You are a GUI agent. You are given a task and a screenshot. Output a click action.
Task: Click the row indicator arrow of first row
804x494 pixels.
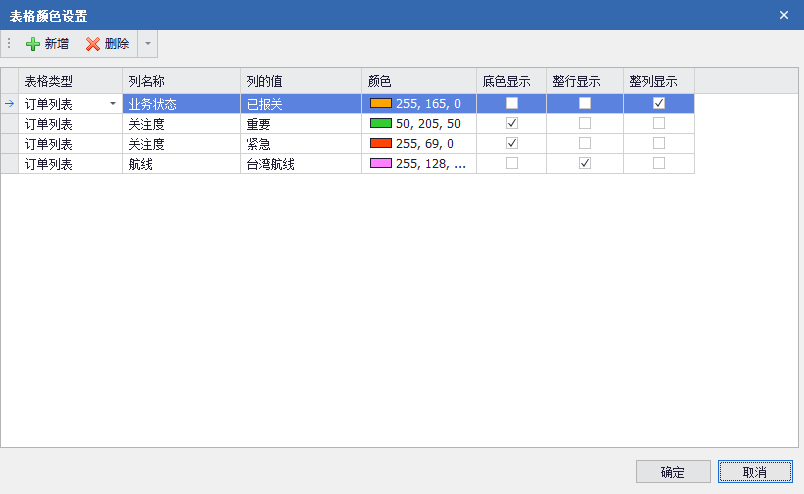click(x=9, y=104)
